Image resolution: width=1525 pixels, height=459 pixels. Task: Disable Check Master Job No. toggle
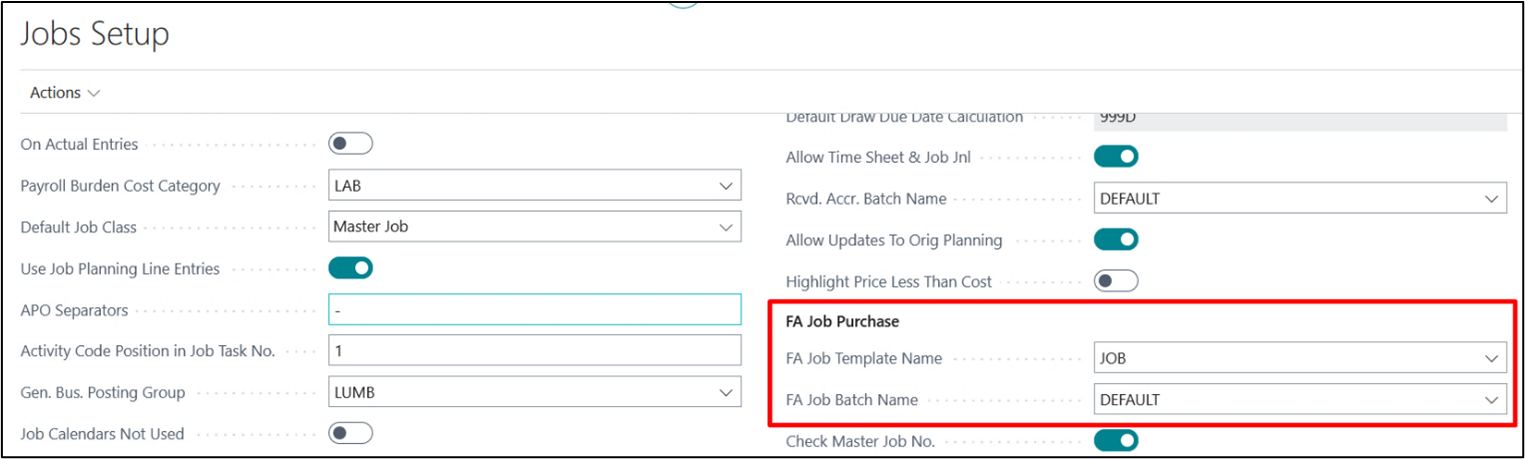[1116, 440]
